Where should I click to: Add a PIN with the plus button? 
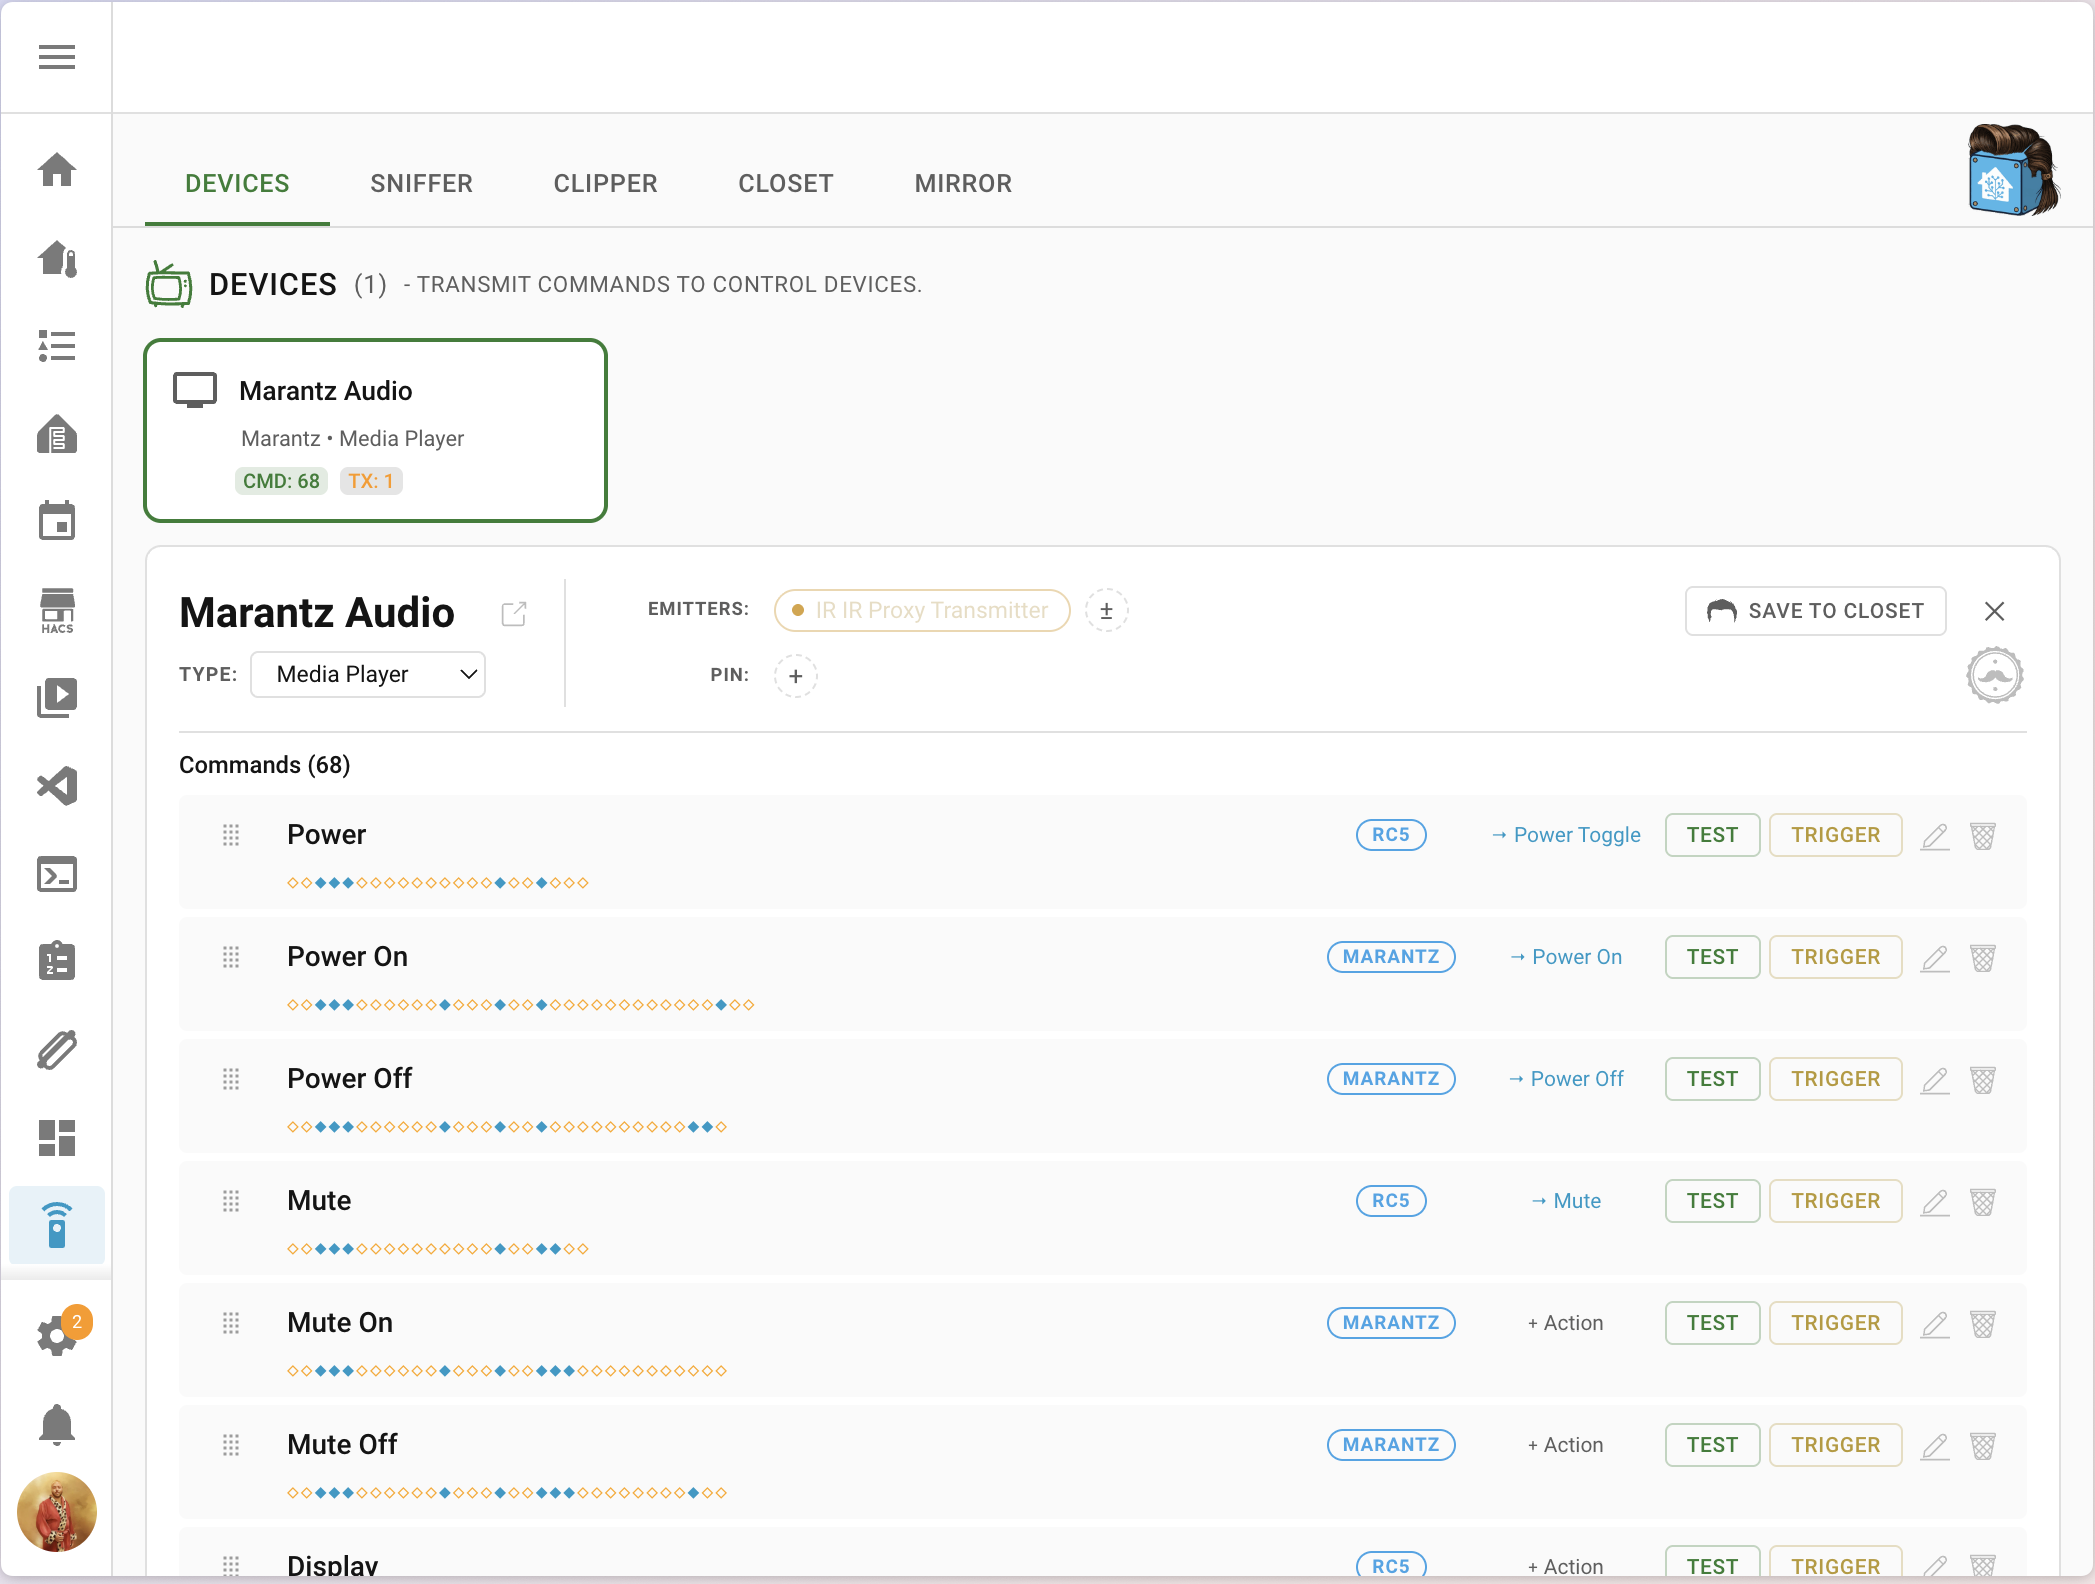point(796,676)
